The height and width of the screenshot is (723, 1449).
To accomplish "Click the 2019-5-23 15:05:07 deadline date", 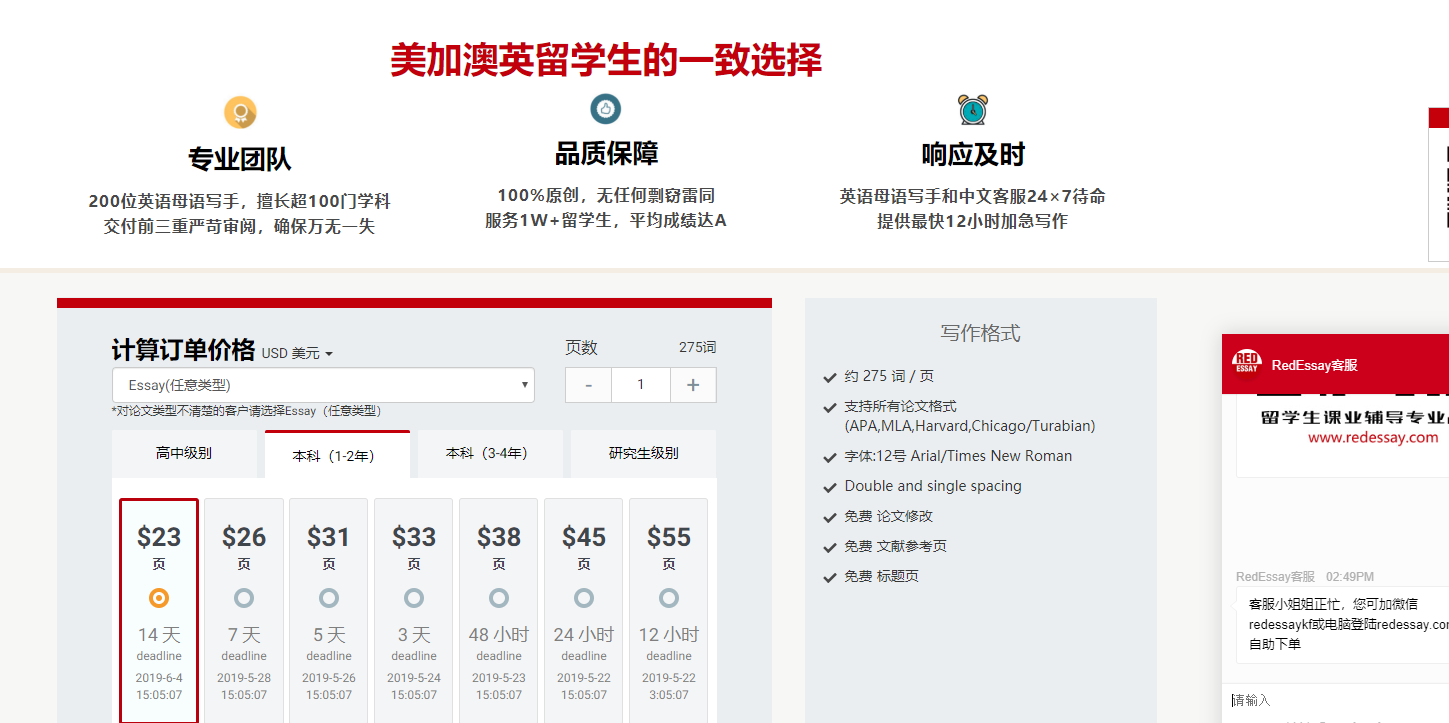I will [x=499, y=686].
